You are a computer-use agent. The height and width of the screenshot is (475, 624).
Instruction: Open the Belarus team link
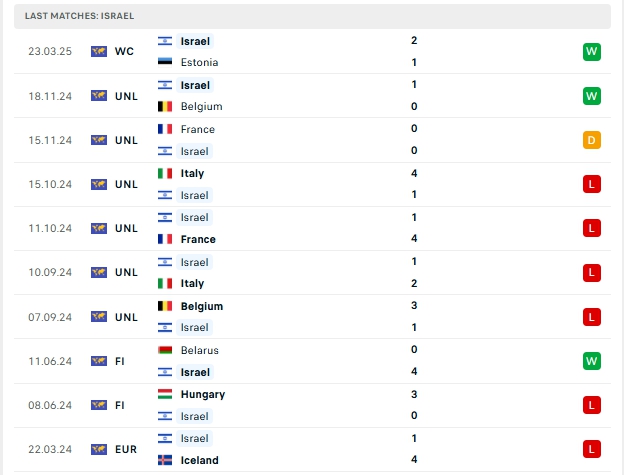pos(200,350)
